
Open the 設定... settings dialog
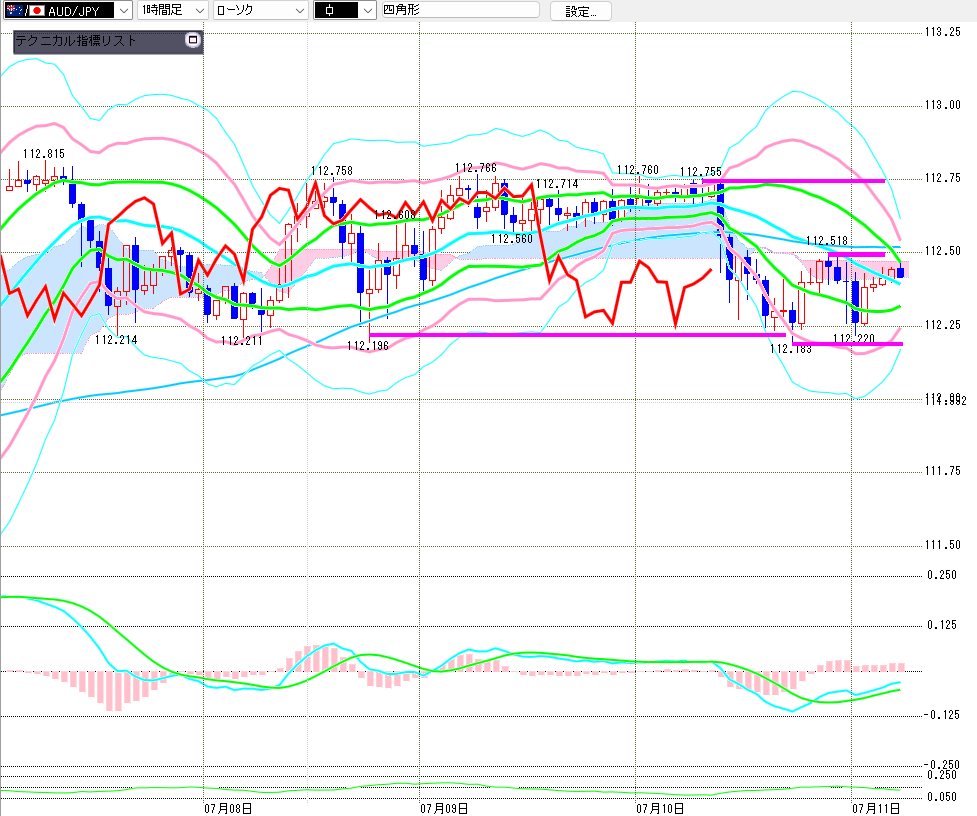pos(581,11)
